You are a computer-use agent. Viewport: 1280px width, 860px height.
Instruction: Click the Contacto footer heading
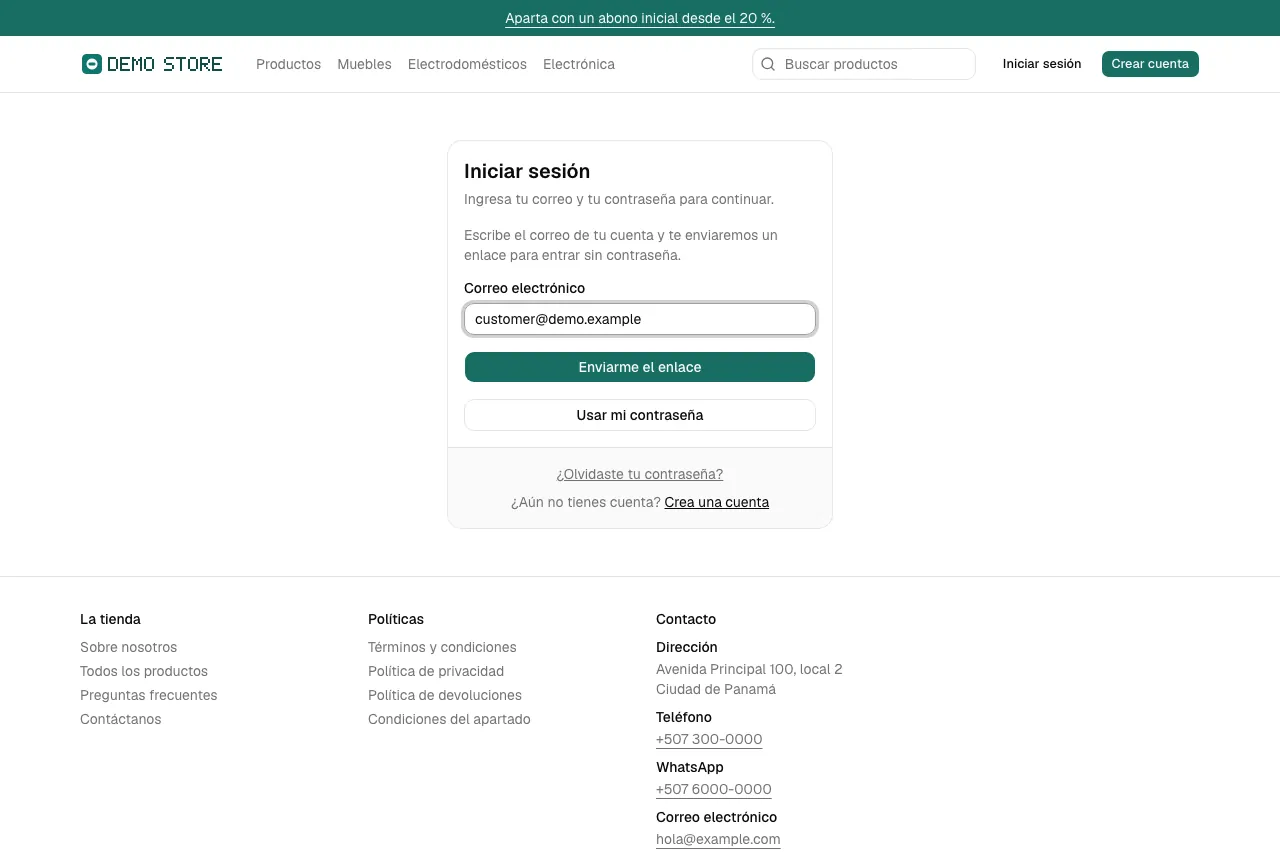686,619
